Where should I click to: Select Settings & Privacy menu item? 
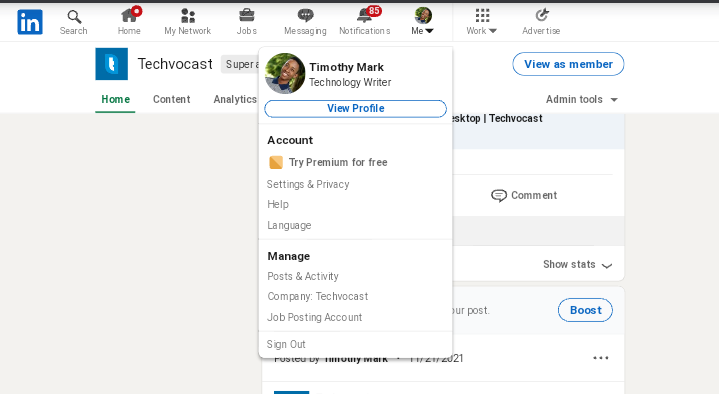[x=308, y=184]
